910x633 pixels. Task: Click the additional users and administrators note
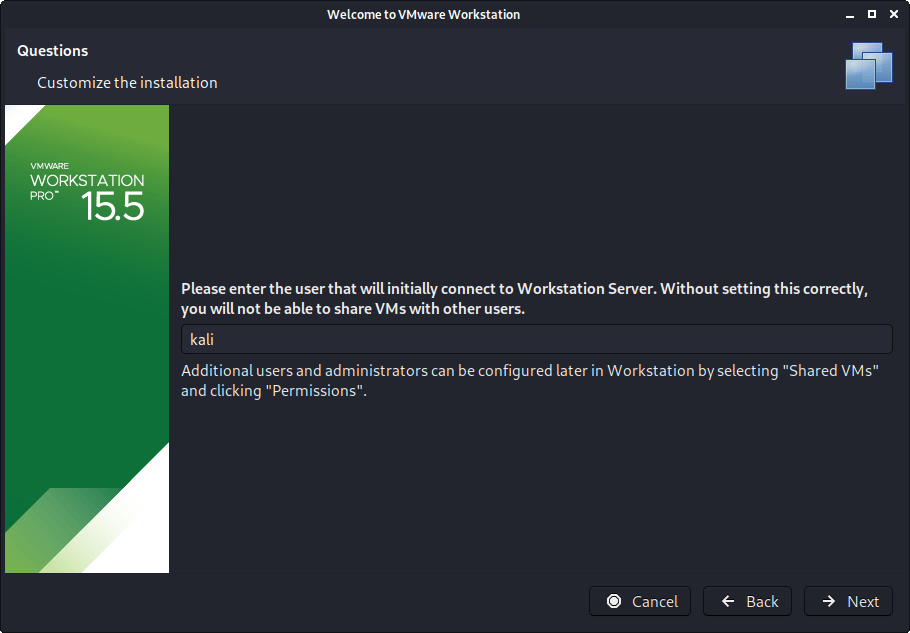(x=529, y=380)
